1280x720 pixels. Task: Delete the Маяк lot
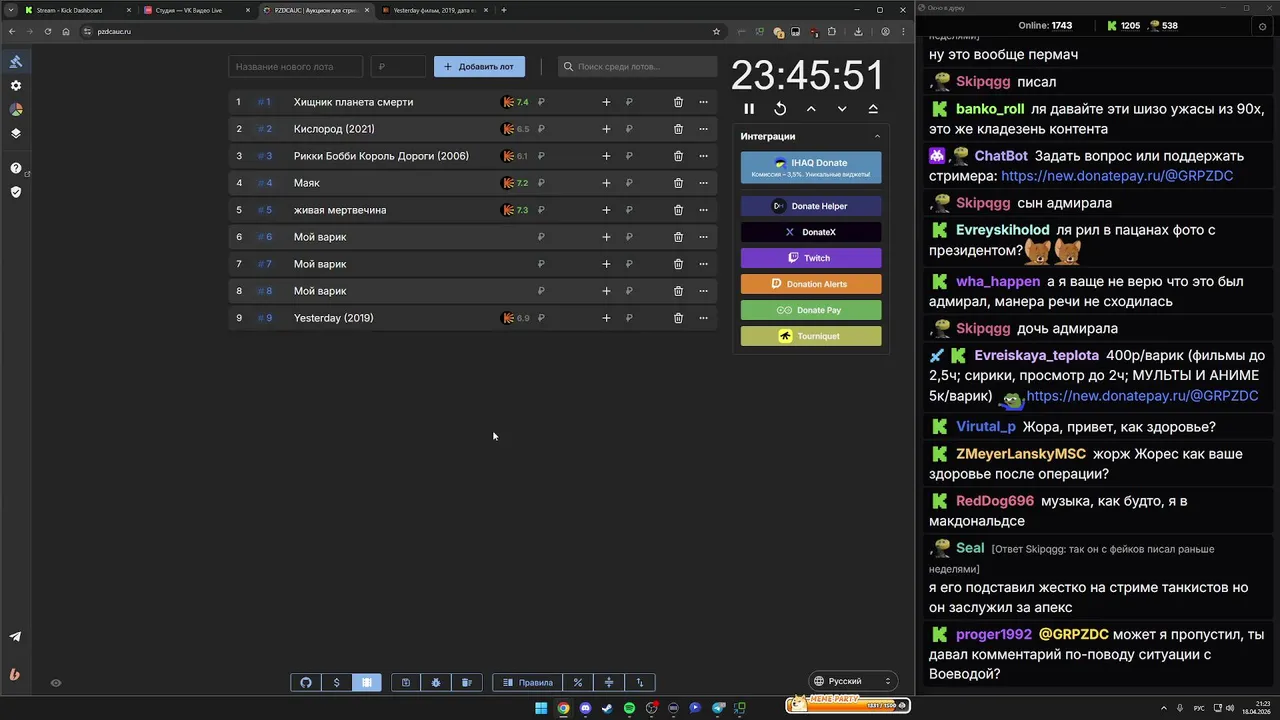pyautogui.click(x=678, y=183)
